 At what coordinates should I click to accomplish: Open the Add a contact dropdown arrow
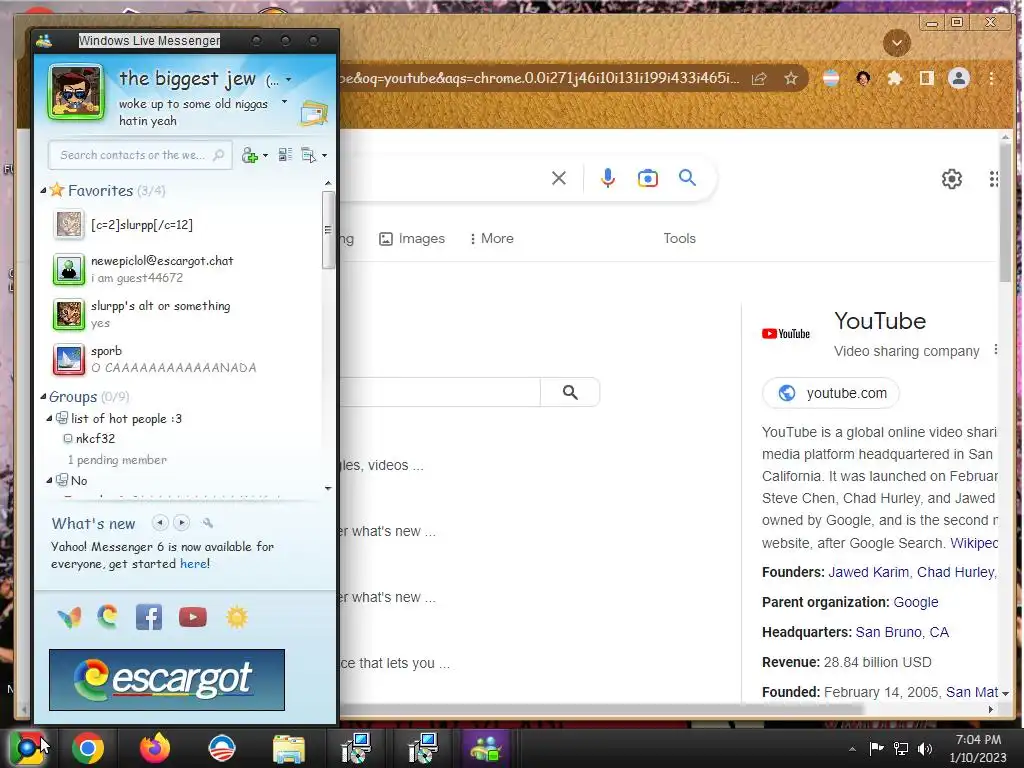pyautogui.click(x=265, y=156)
